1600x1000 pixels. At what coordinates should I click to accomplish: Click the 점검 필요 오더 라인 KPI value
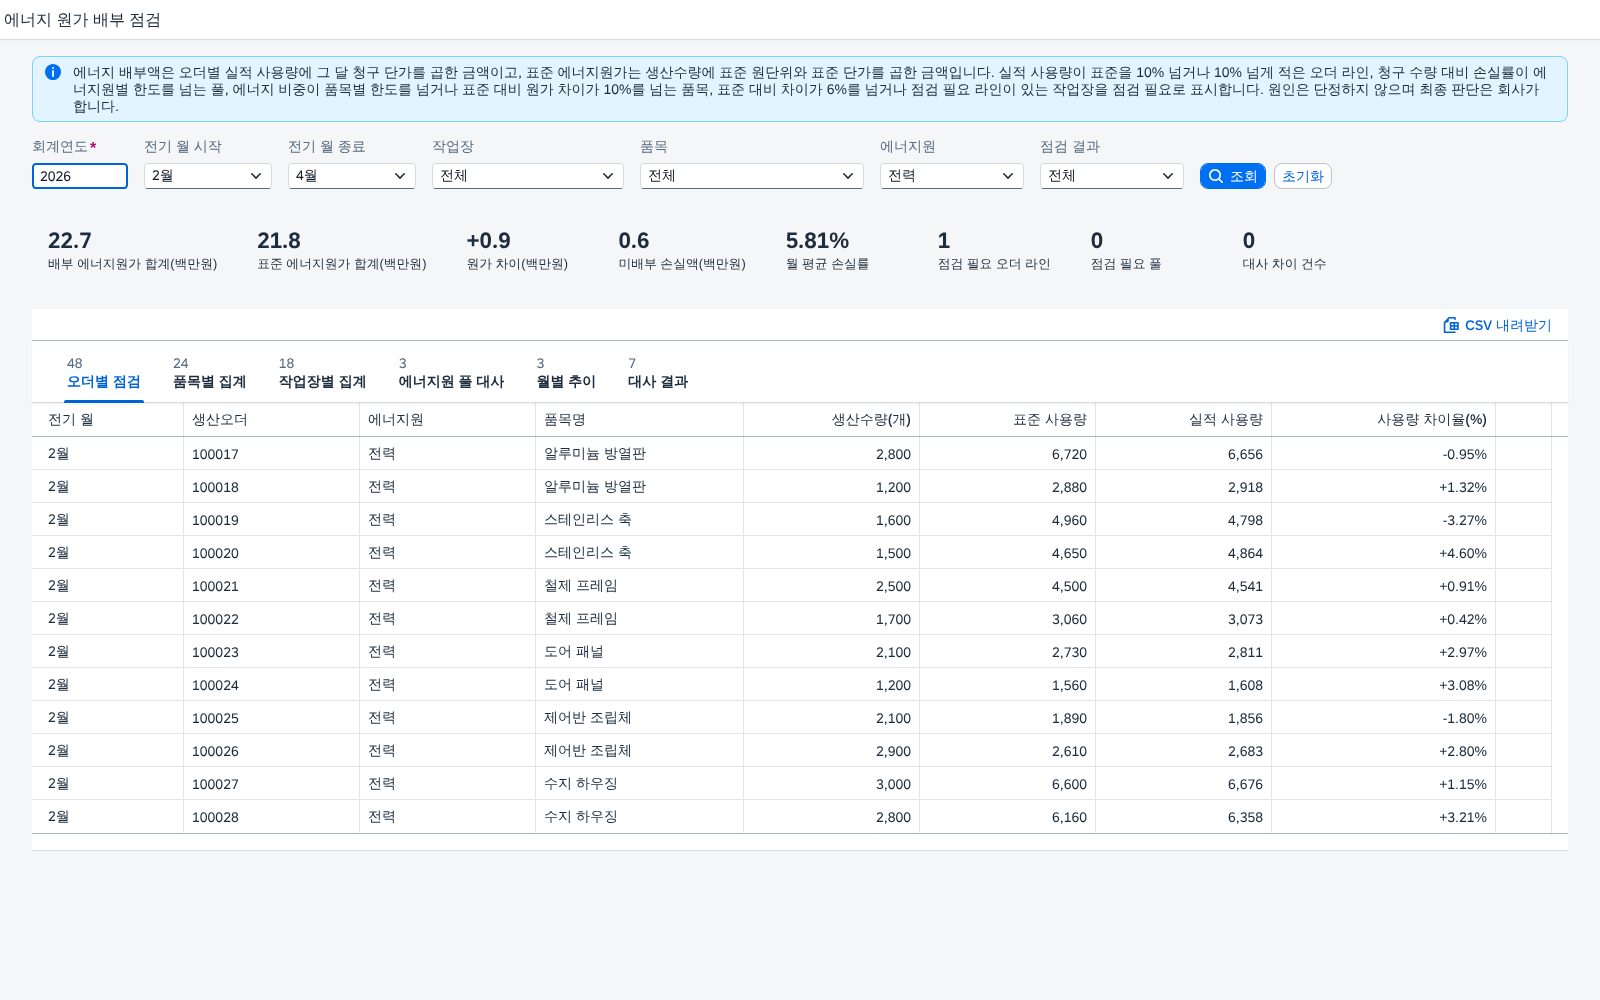944,241
